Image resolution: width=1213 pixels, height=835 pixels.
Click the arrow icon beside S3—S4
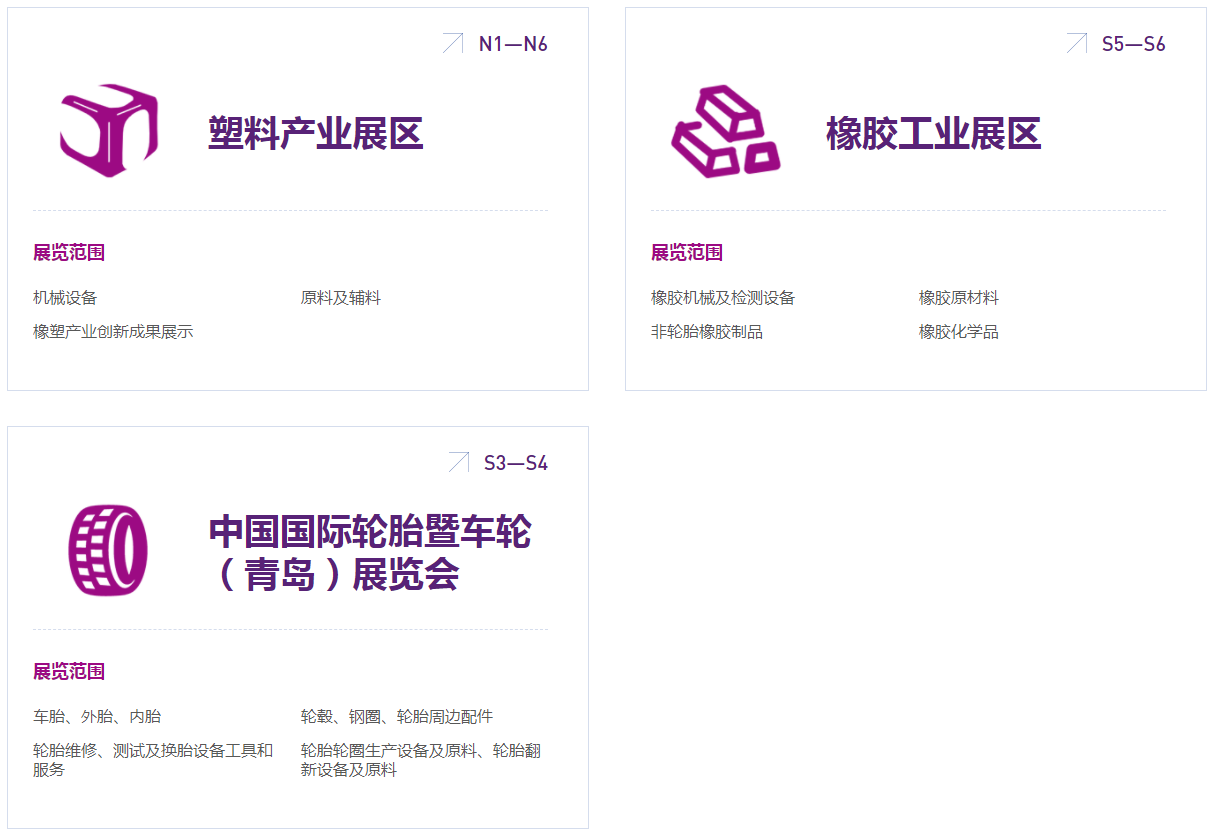[x=459, y=462]
